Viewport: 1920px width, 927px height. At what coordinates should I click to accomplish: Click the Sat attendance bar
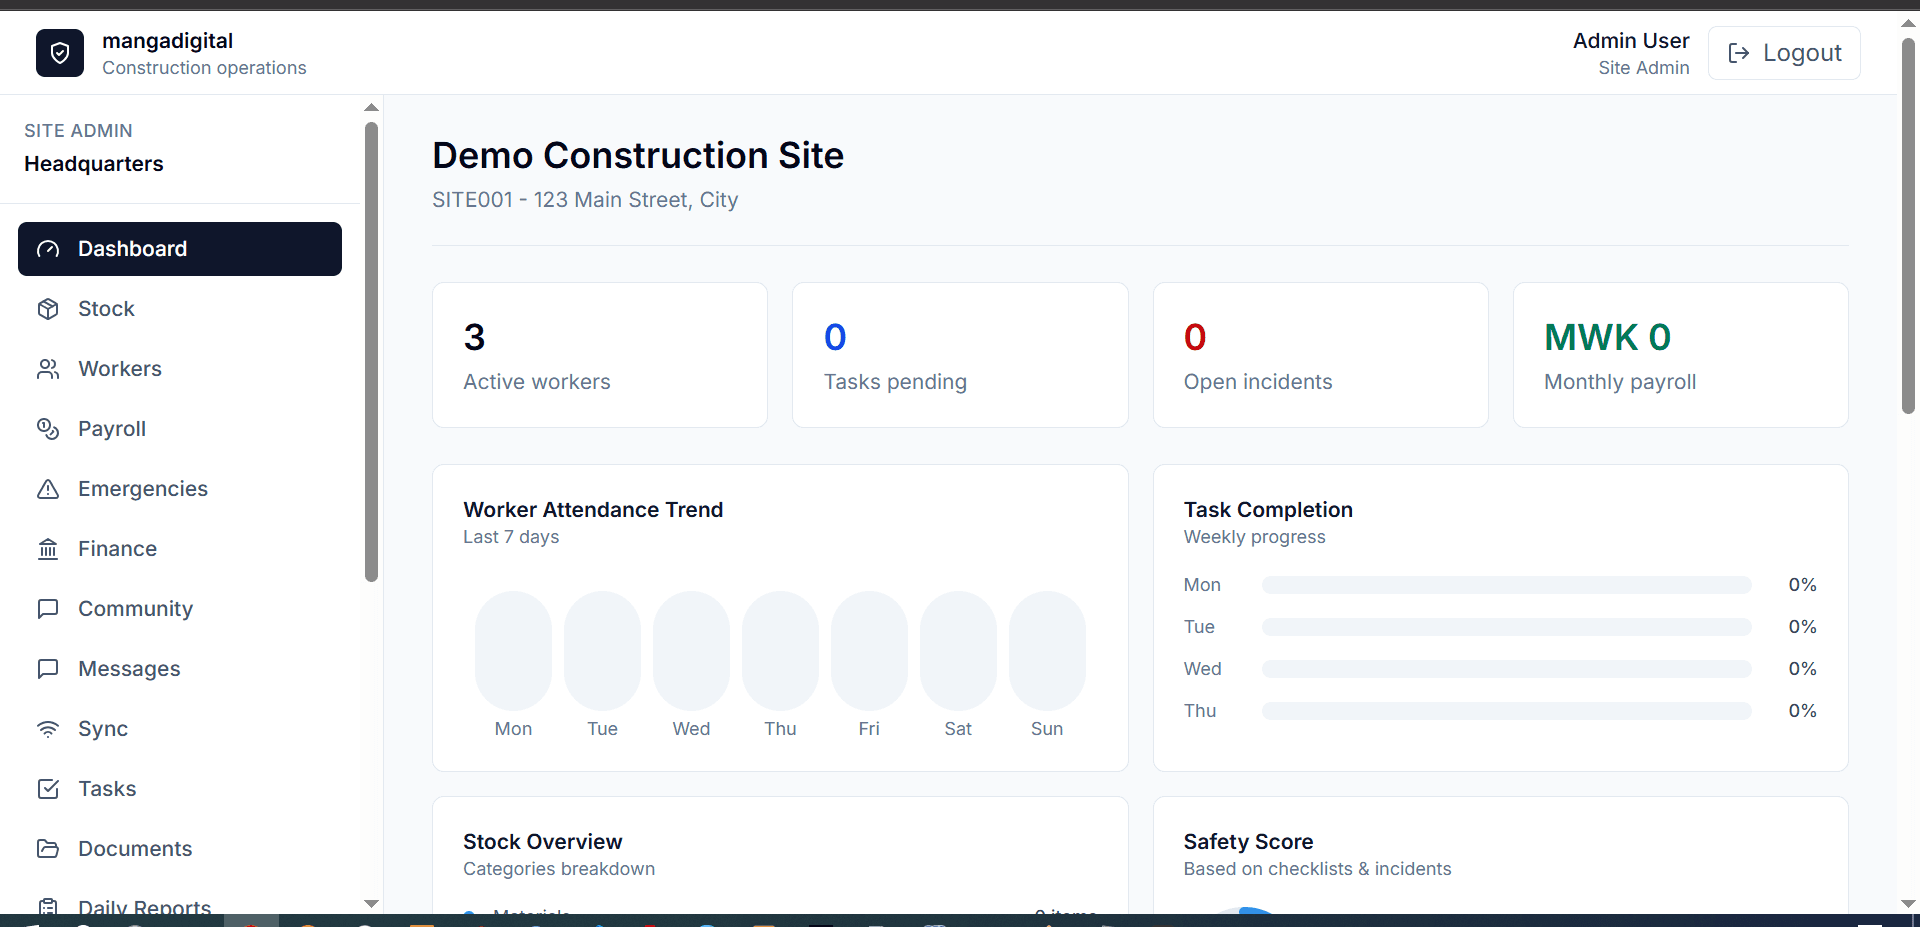click(x=958, y=651)
